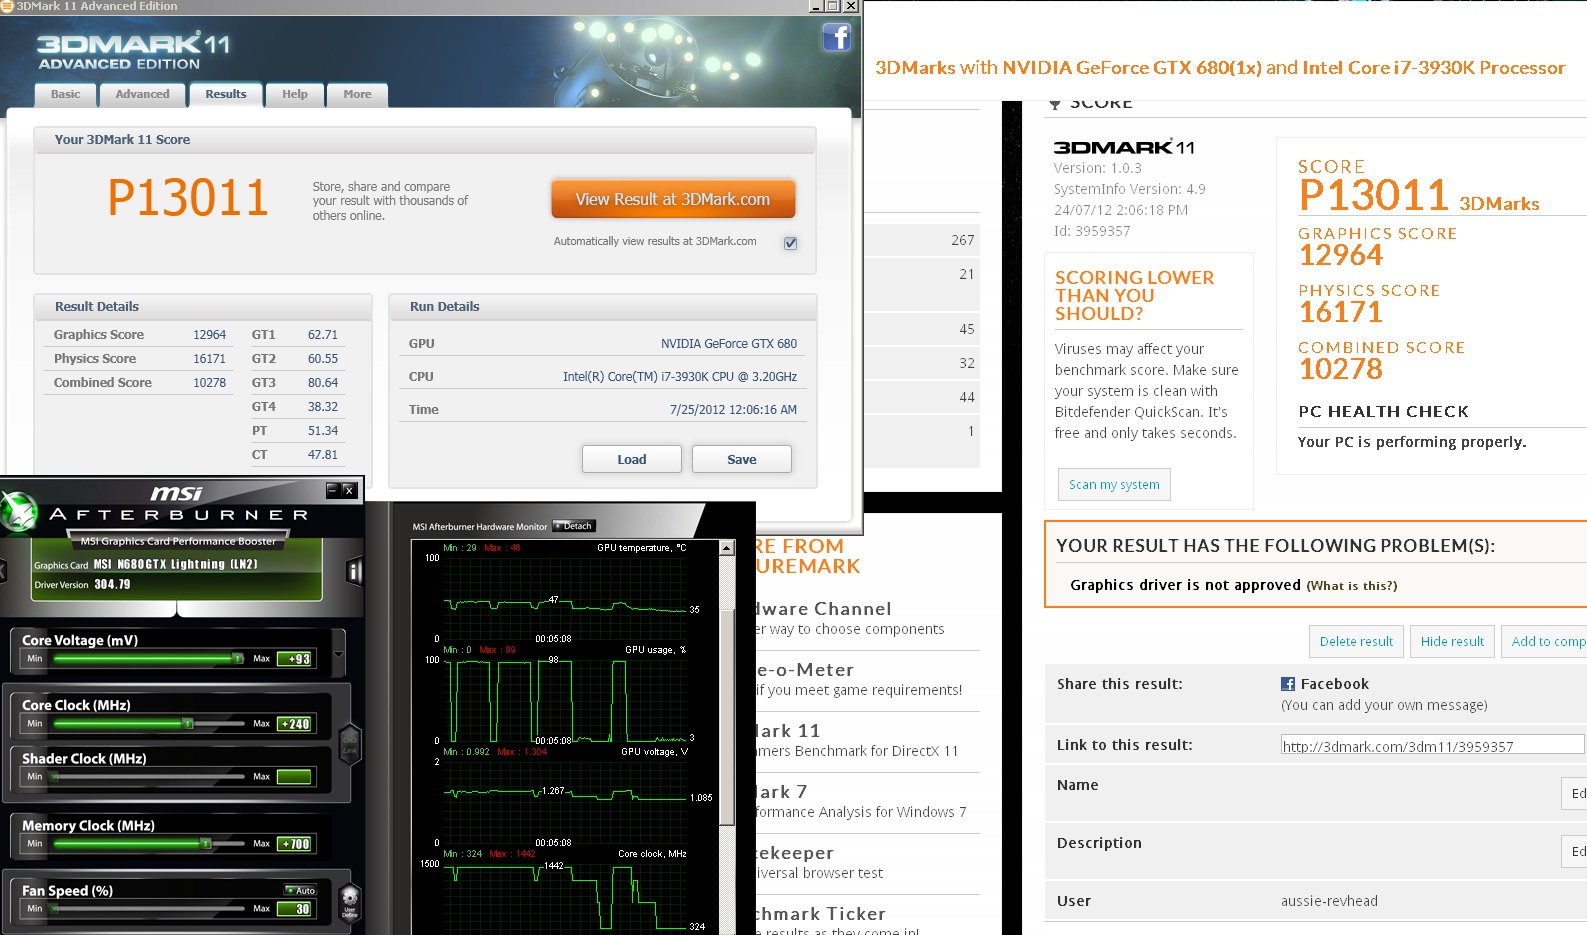Toggle the fan speed Auto button
This screenshot has width=1587, height=935.
pos(300,890)
